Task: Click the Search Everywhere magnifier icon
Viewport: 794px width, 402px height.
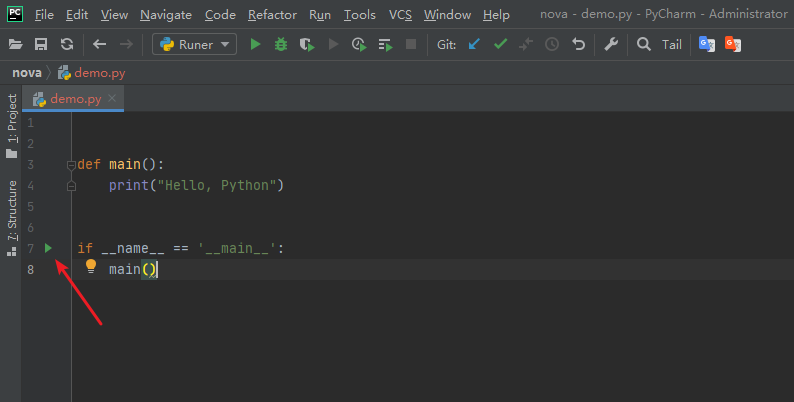Action: tap(644, 45)
